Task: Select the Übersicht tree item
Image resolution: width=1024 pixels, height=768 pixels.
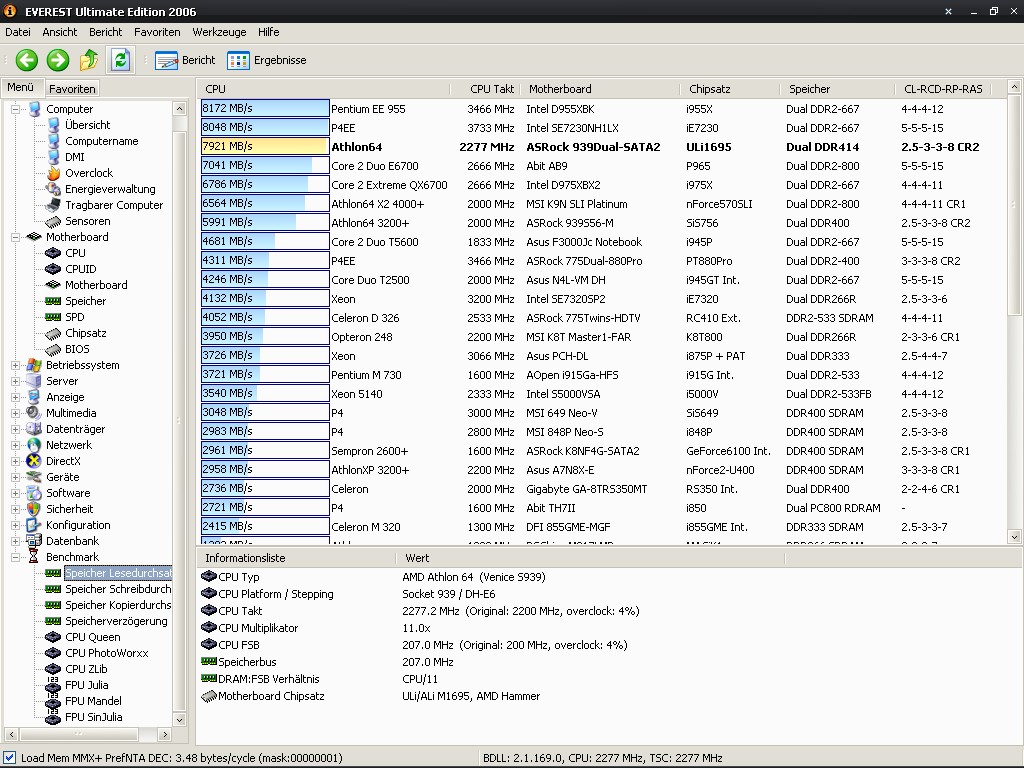Action: [88, 125]
